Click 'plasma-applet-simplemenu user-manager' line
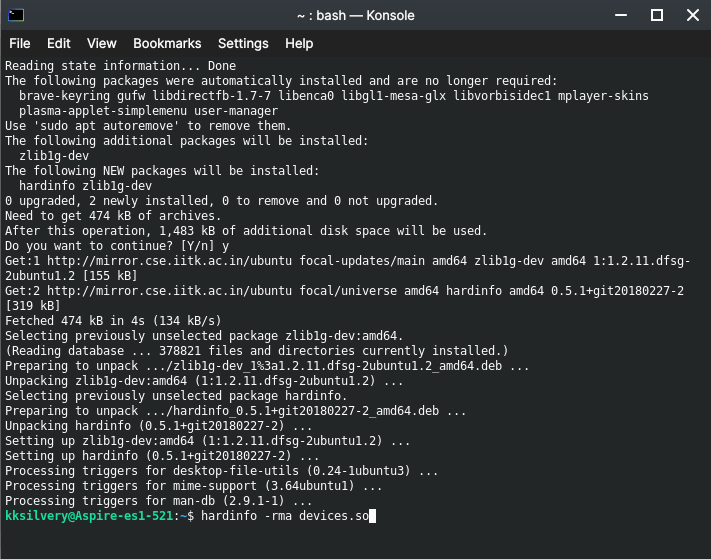The width and height of the screenshot is (711, 559). pos(148,111)
